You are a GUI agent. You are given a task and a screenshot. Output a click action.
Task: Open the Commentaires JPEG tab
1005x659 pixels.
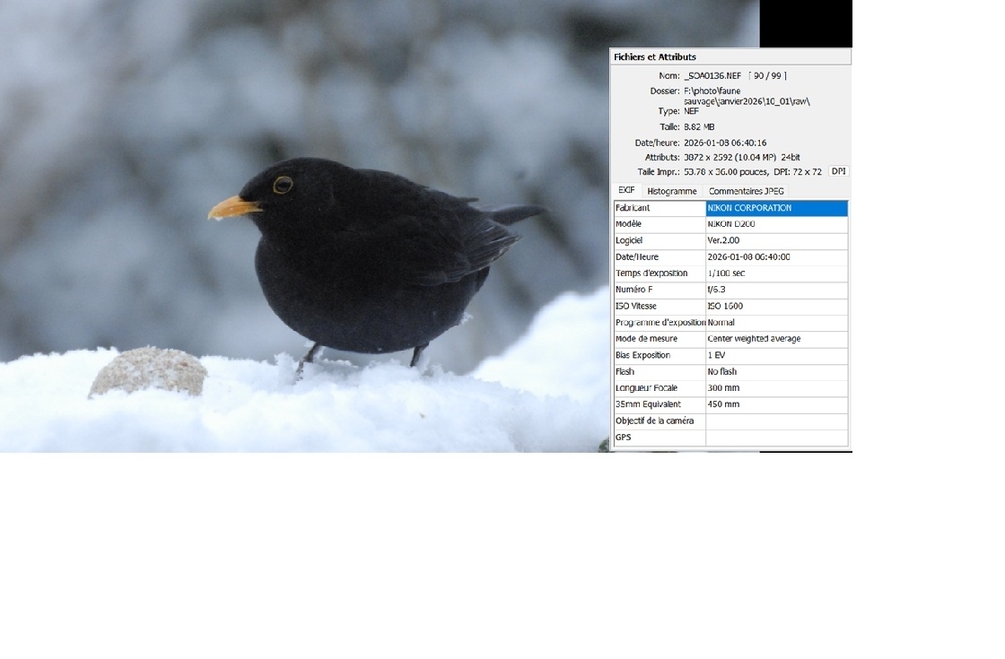746,191
